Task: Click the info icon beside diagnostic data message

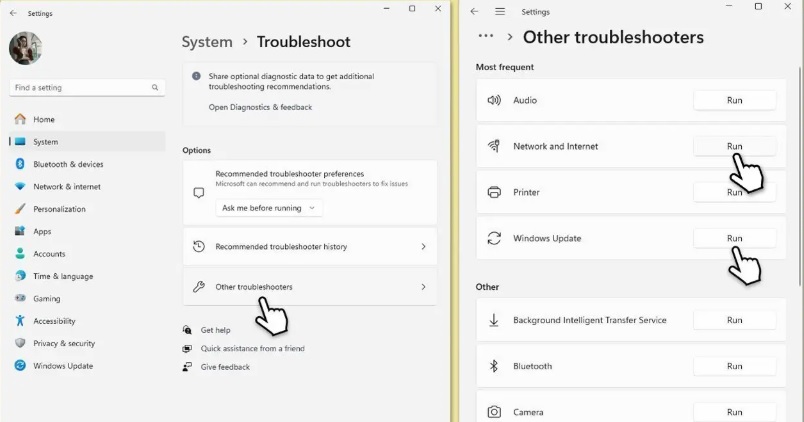Action: [196, 76]
